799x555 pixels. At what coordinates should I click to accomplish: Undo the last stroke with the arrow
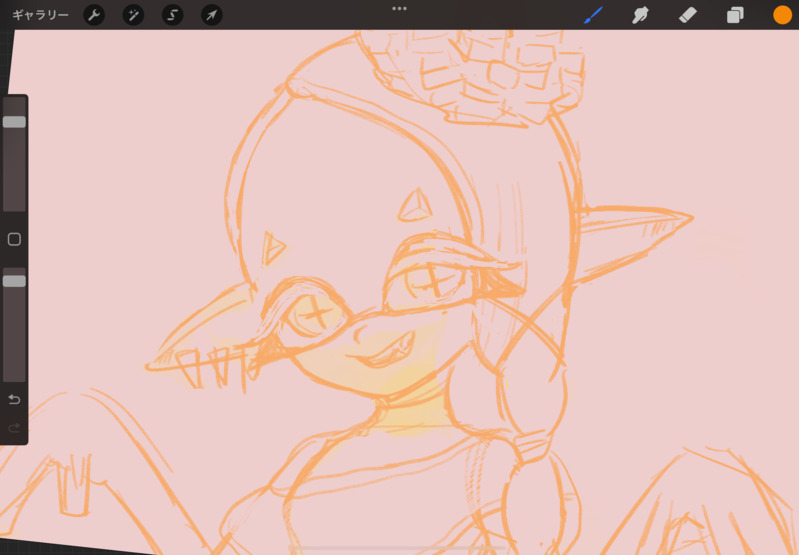pyautogui.click(x=14, y=399)
